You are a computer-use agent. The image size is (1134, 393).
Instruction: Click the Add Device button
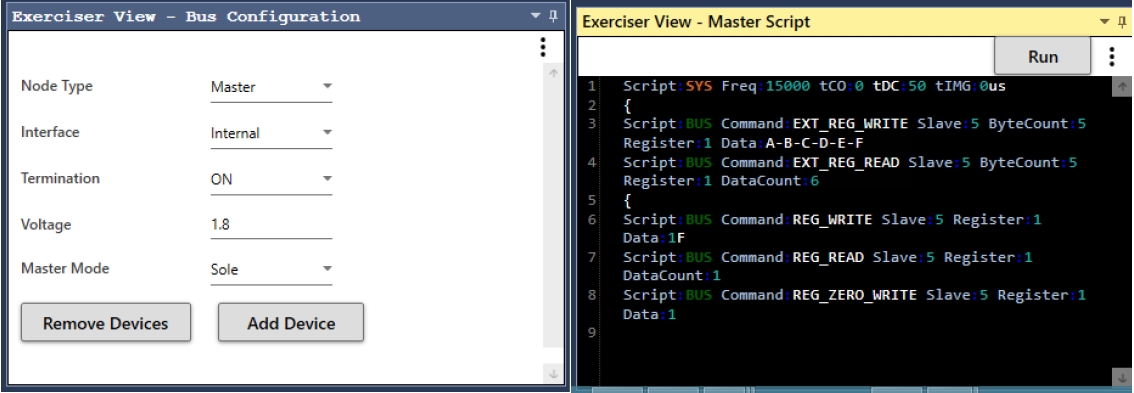pyautogui.click(x=291, y=323)
